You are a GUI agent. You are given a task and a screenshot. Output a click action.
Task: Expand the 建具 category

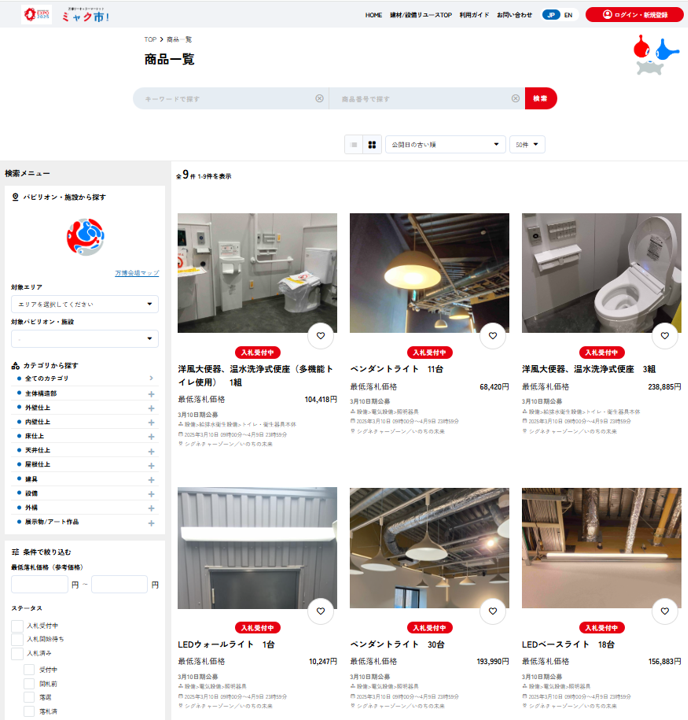[151, 480]
